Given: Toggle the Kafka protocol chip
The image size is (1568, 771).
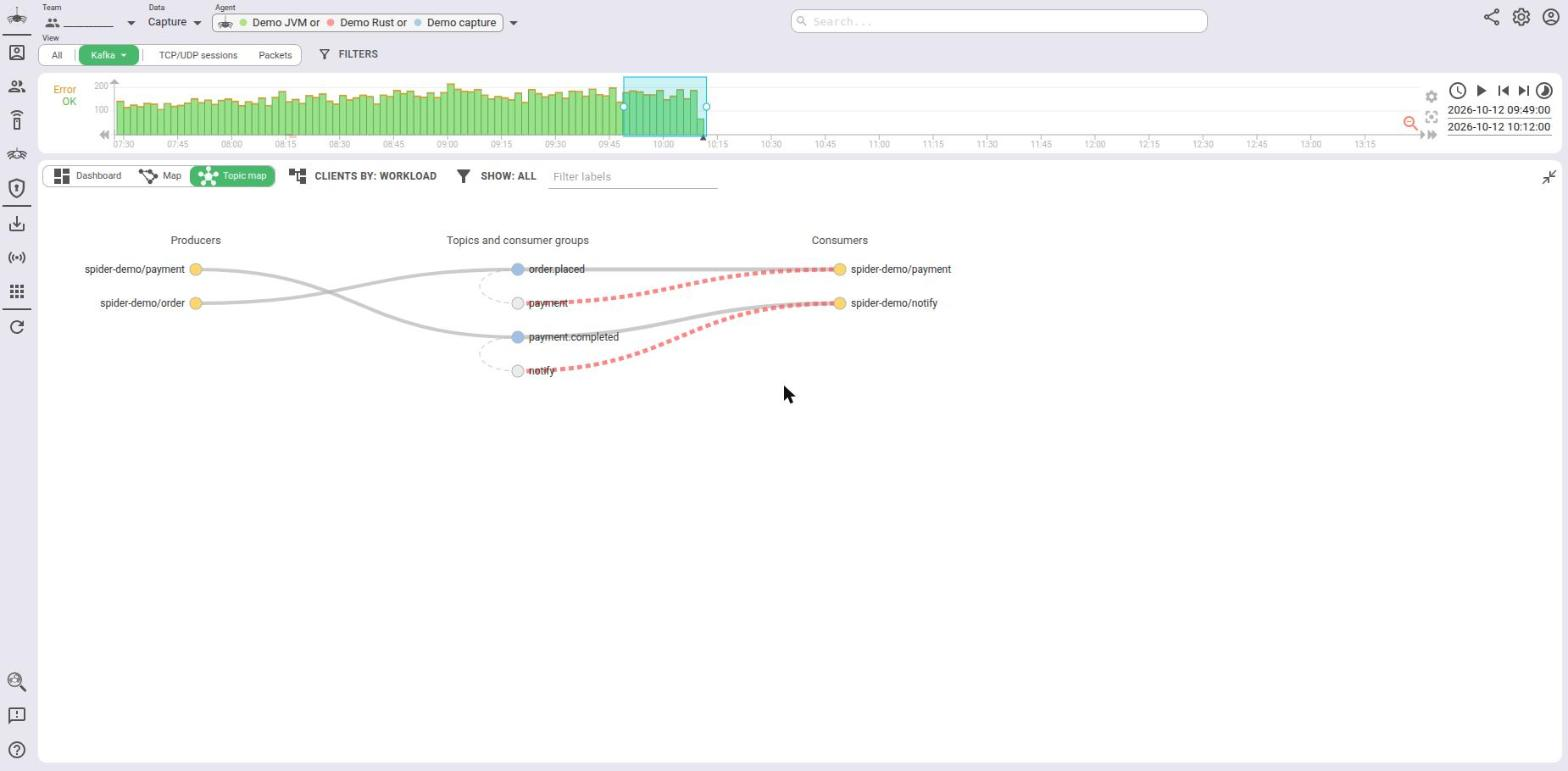Looking at the screenshot, I should [x=108, y=55].
